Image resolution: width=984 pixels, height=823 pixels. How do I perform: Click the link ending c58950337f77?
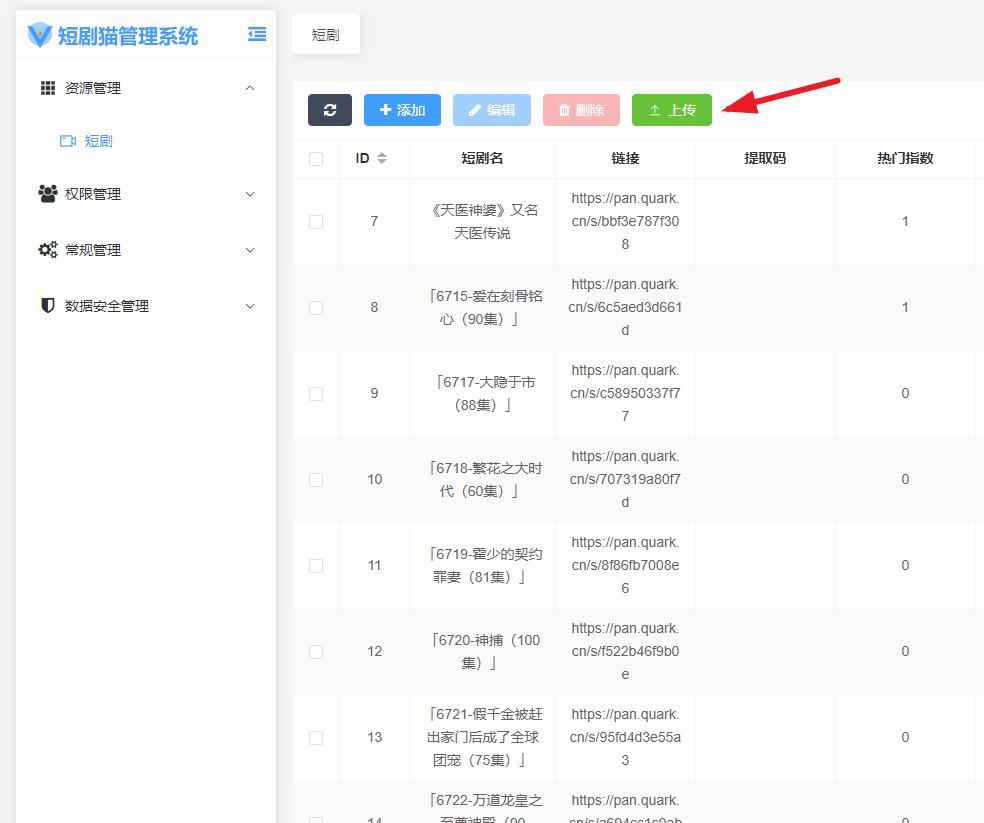click(x=625, y=393)
